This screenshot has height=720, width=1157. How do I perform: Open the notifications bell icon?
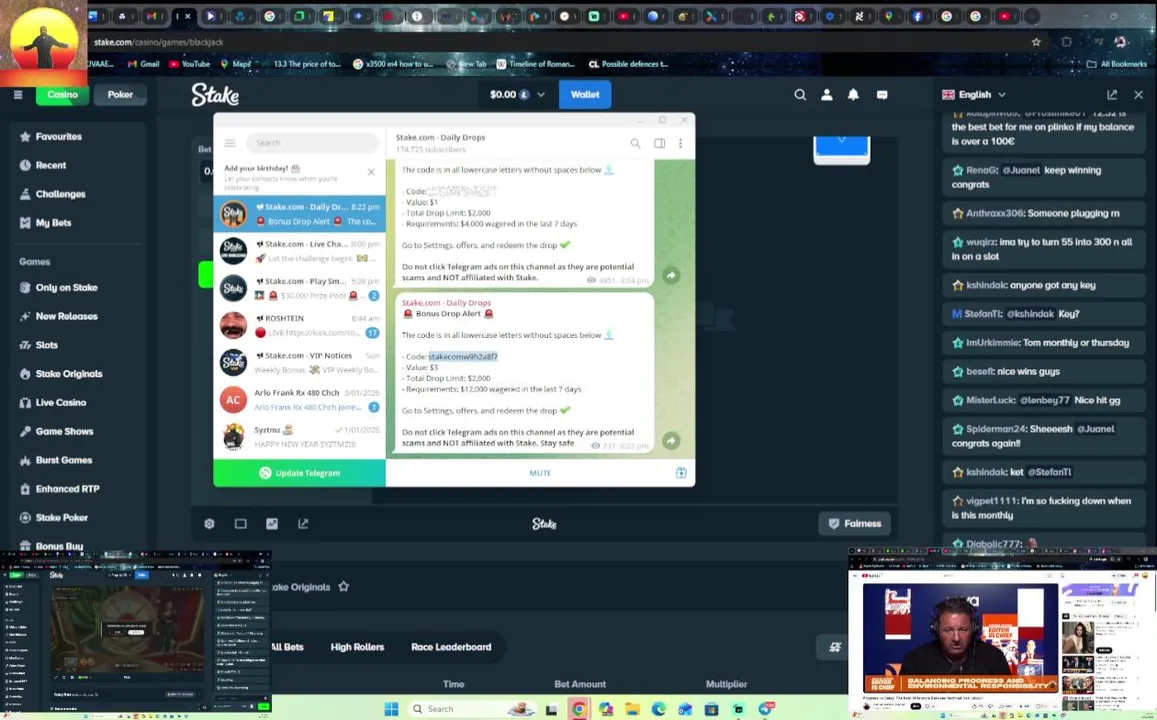853,94
